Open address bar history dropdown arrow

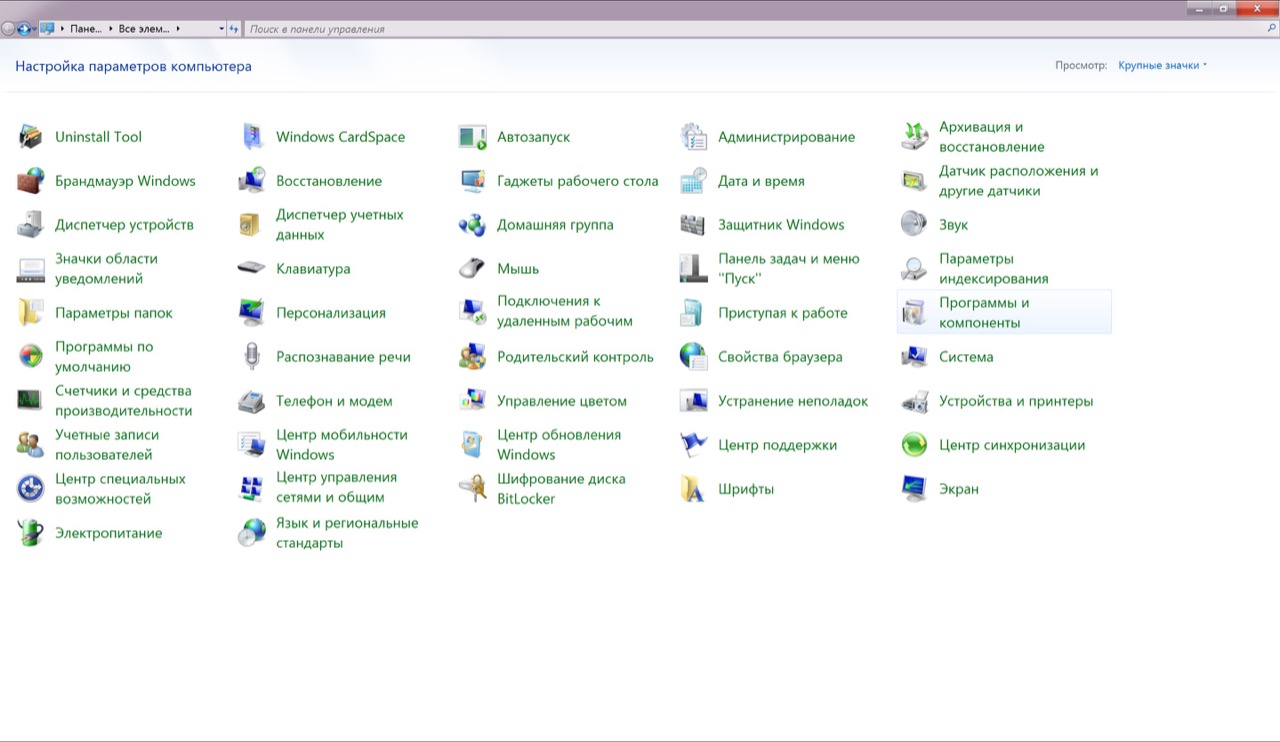221,29
